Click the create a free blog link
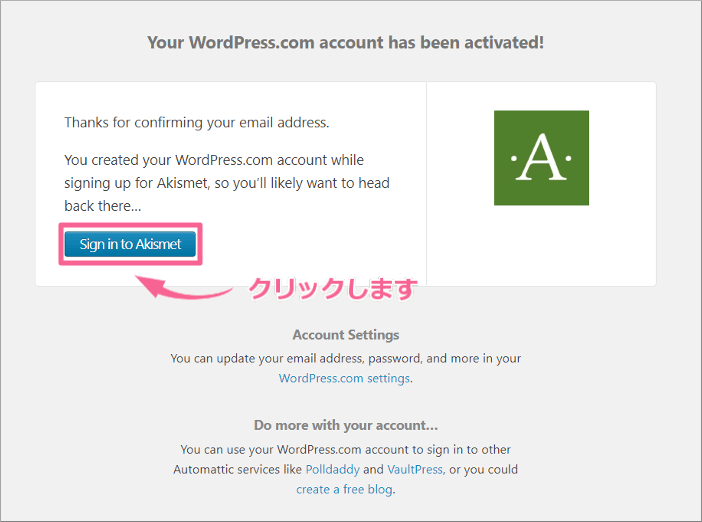 pos(344,489)
